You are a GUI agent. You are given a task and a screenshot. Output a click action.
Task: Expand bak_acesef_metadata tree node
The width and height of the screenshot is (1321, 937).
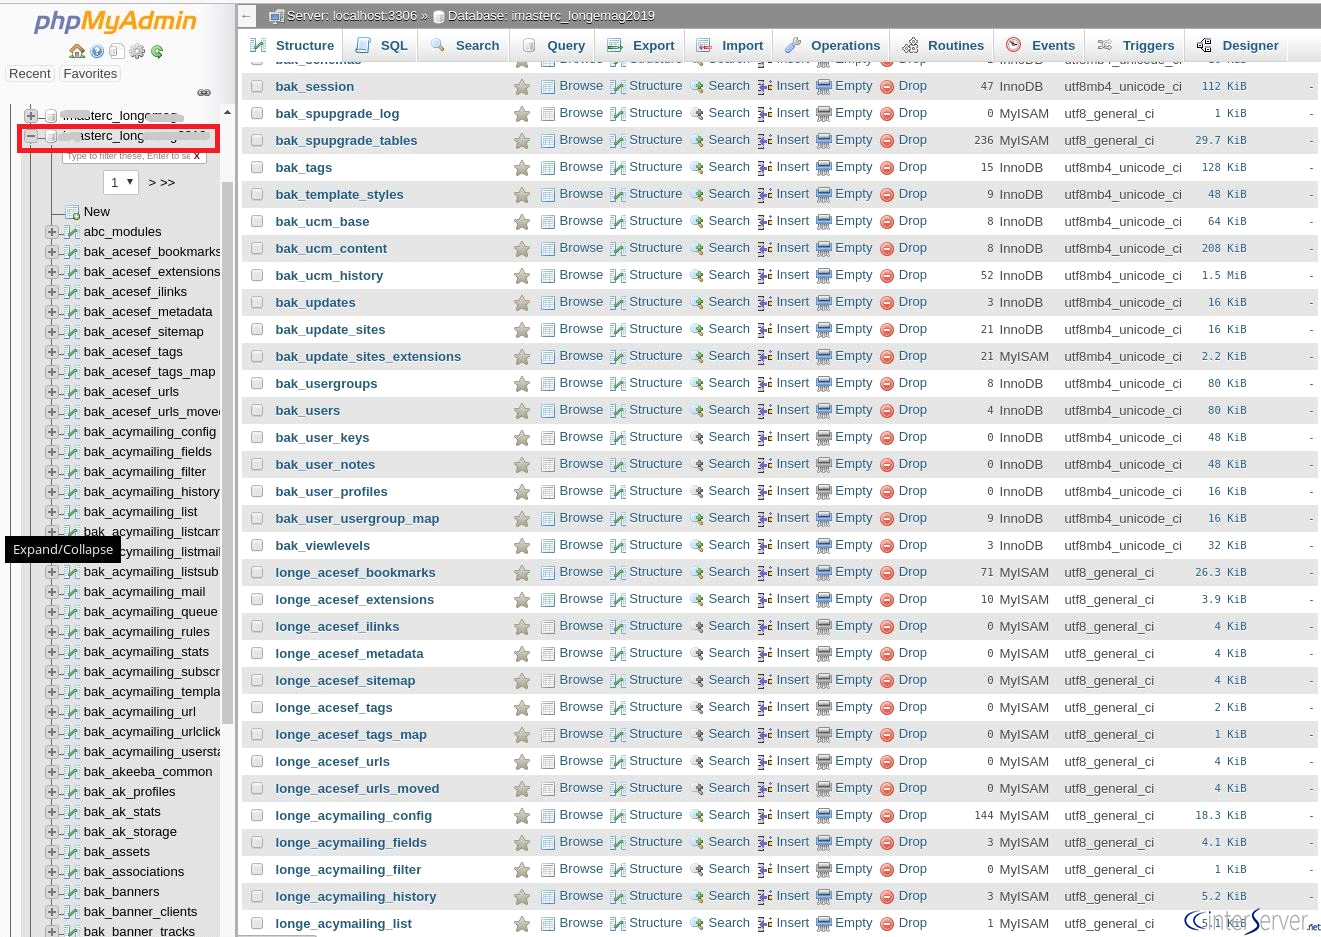pyautogui.click(x=51, y=312)
